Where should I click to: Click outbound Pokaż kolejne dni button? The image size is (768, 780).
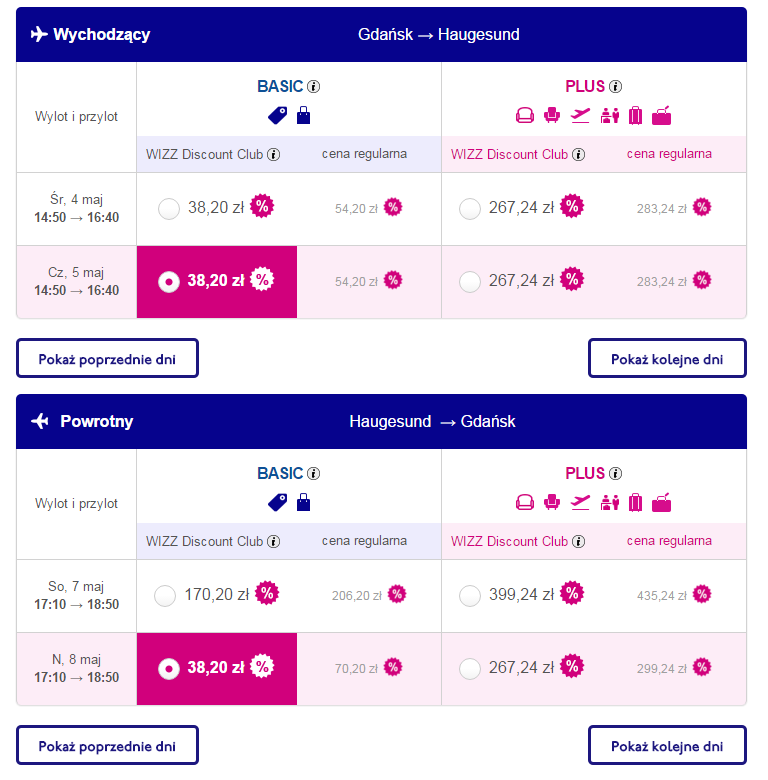pos(667,358)
